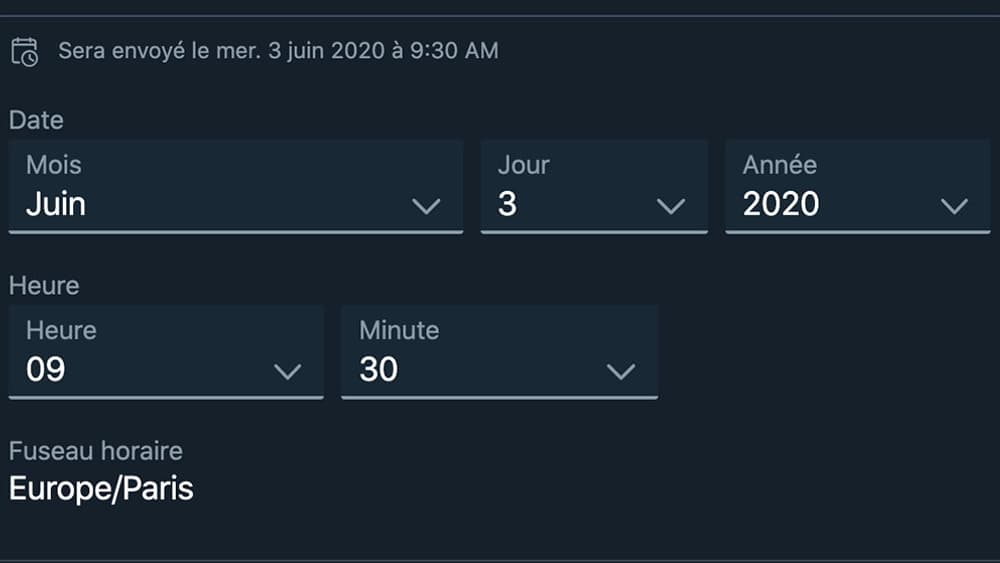This screenshot has width=1000, height=563.
Task: Click the "Fuseau horaire" label
Action: pos(96,451)
